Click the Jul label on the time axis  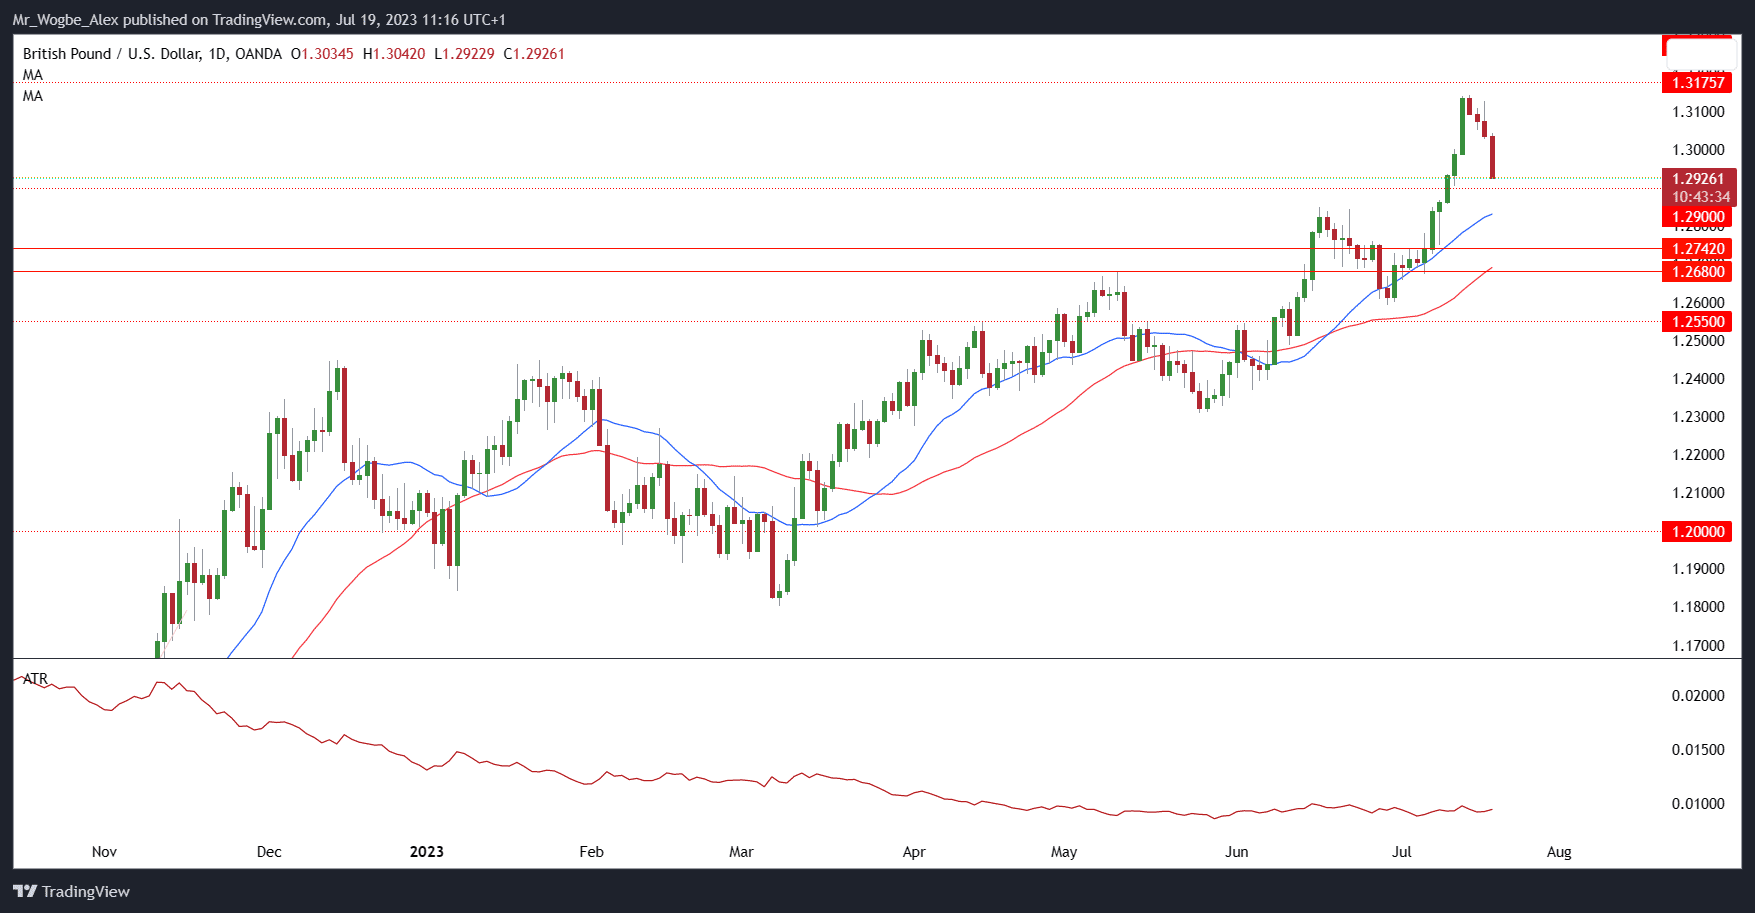[1402, 852]
